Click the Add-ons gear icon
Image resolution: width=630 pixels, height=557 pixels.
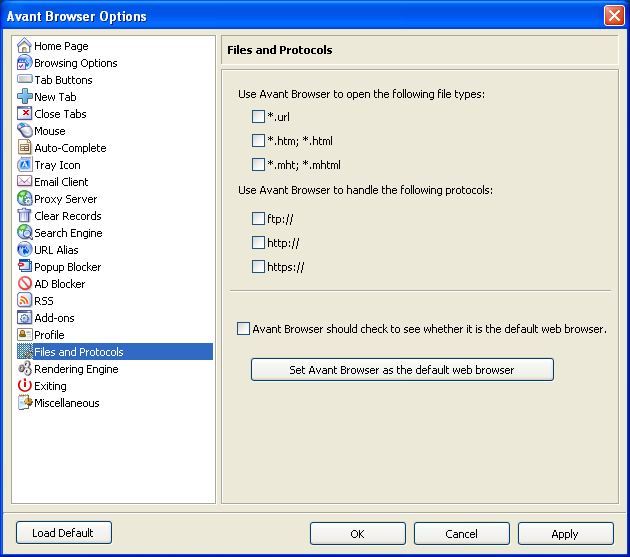[24, 318]
